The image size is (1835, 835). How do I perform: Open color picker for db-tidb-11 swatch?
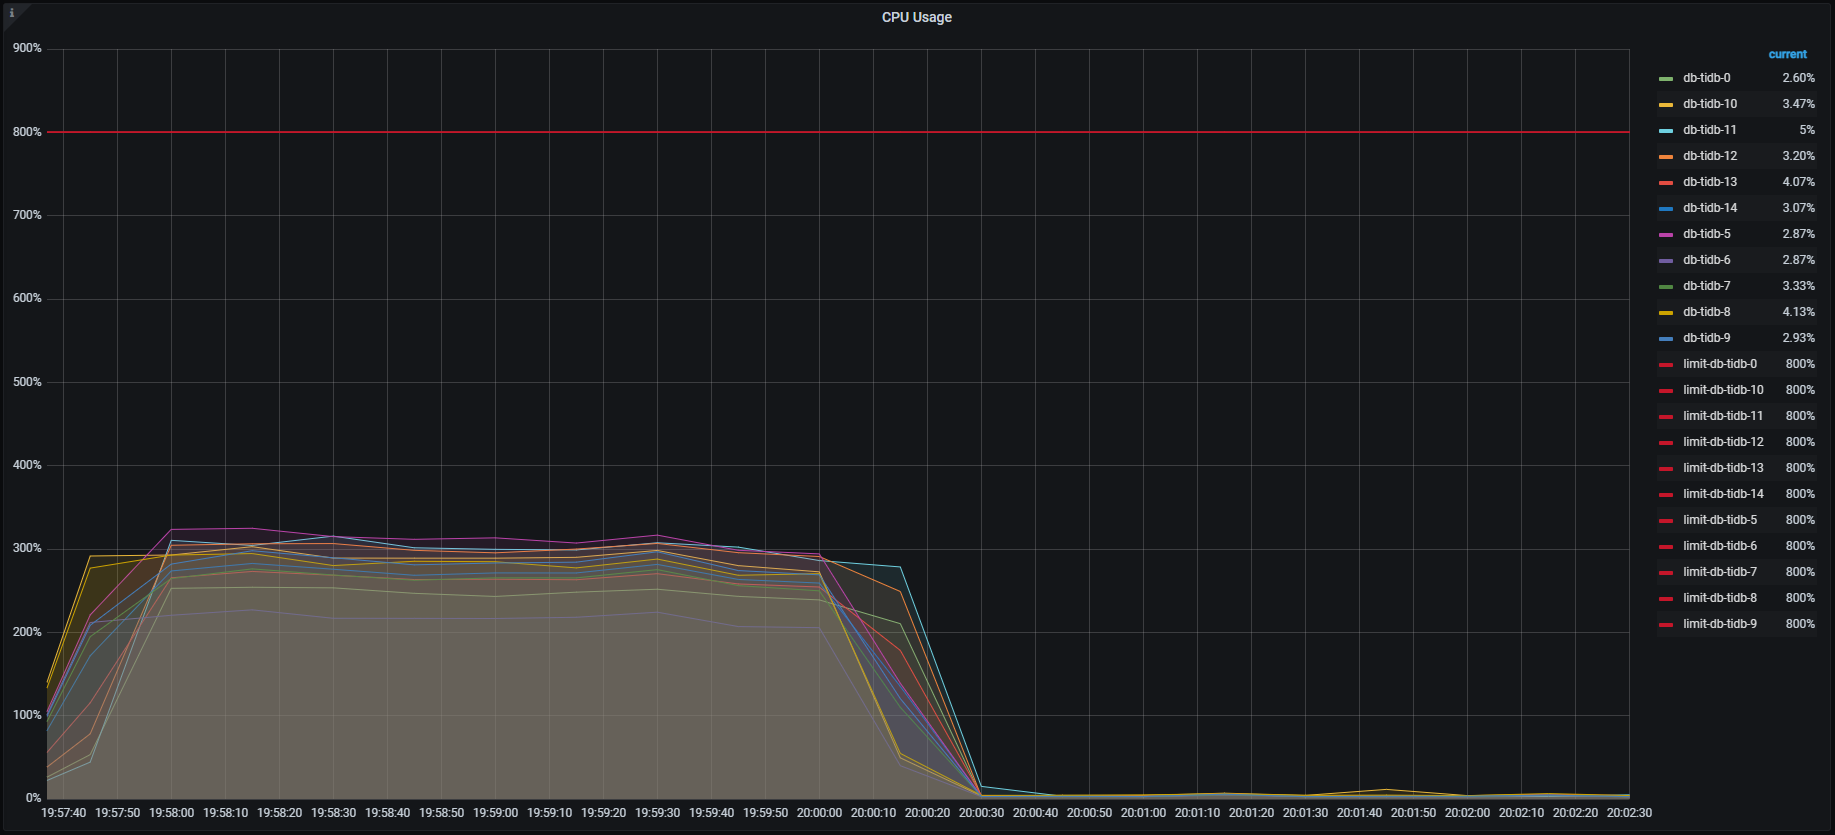(x=1665, y=131)
